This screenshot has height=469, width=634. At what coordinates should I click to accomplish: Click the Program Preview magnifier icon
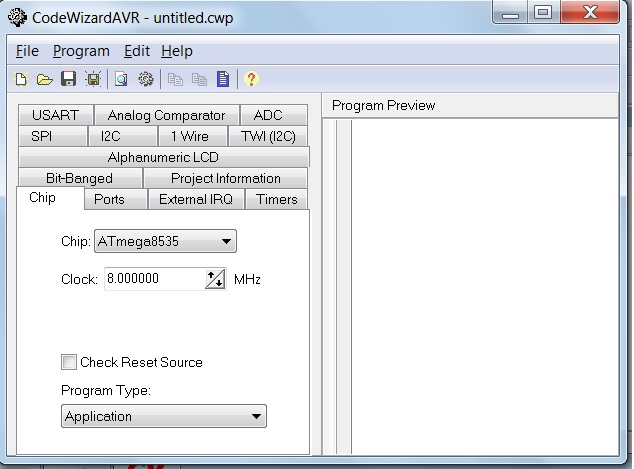121,79
